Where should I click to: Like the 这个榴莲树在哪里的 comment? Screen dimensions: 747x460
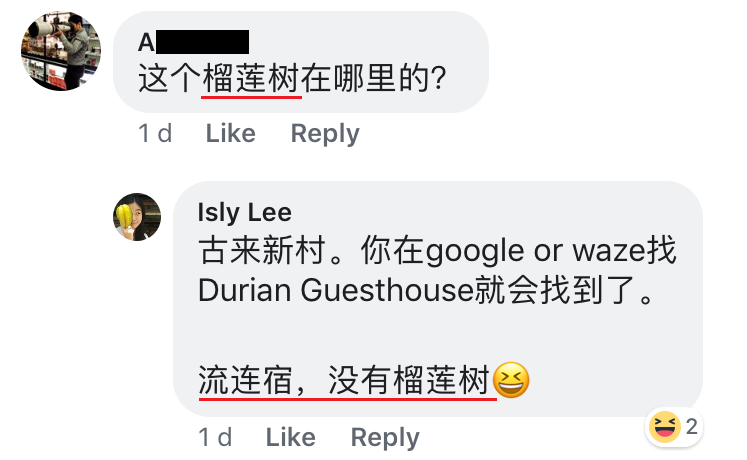point(231,133)
